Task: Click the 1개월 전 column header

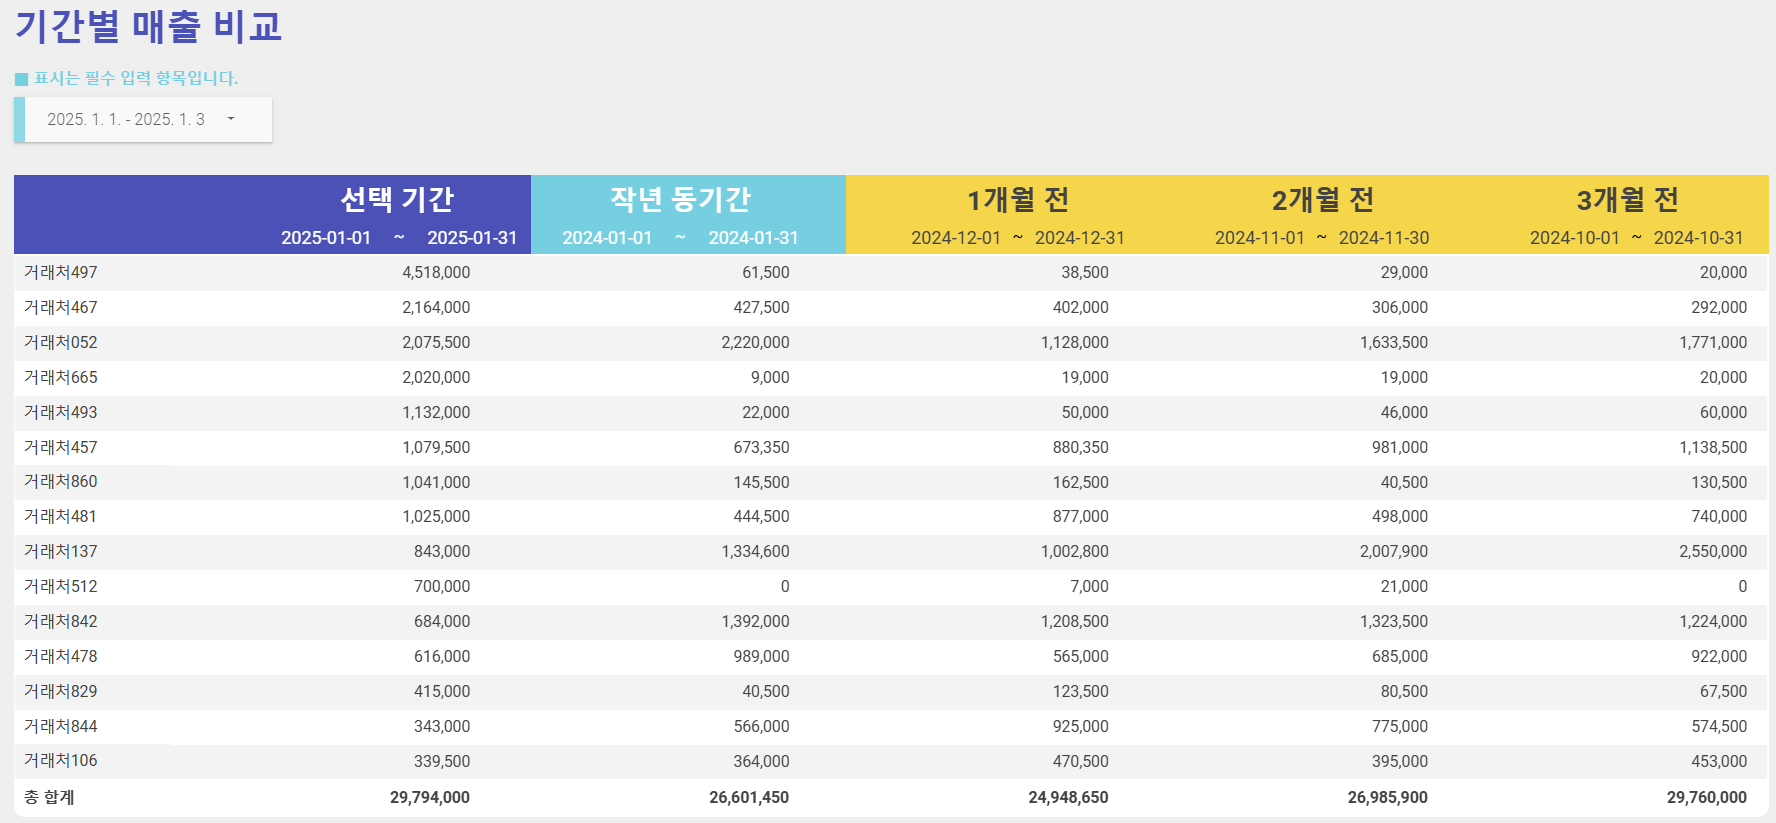Action: pyautogui.click(x=1018, y=200)
